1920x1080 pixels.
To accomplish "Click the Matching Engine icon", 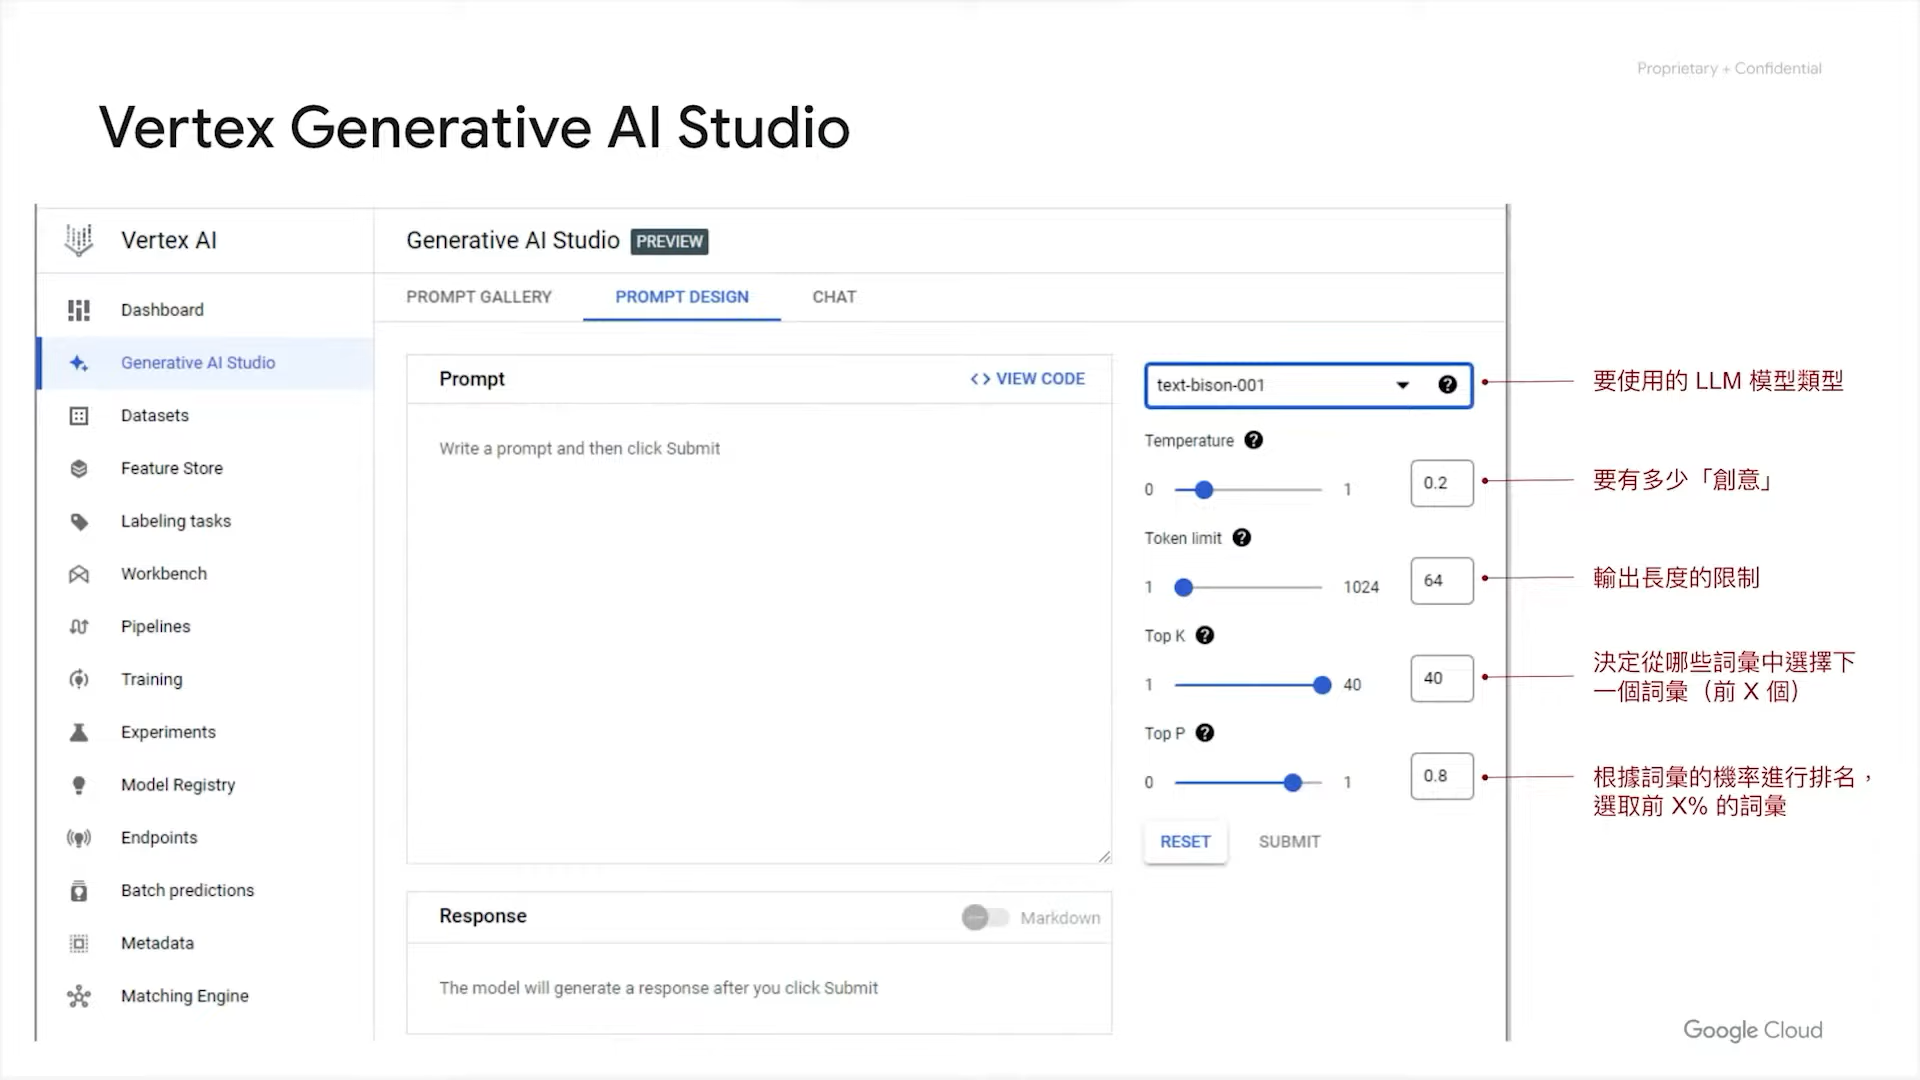I will coord(79,996).
